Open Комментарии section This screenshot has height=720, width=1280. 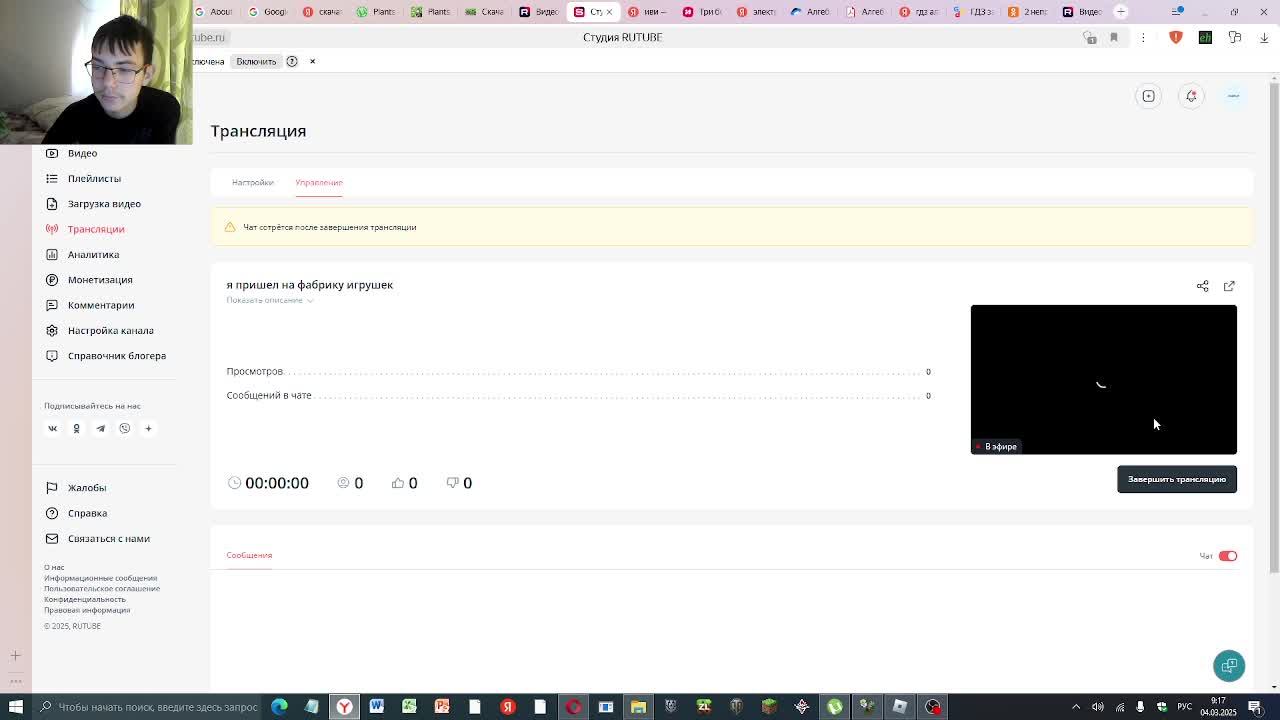point(101,305)
